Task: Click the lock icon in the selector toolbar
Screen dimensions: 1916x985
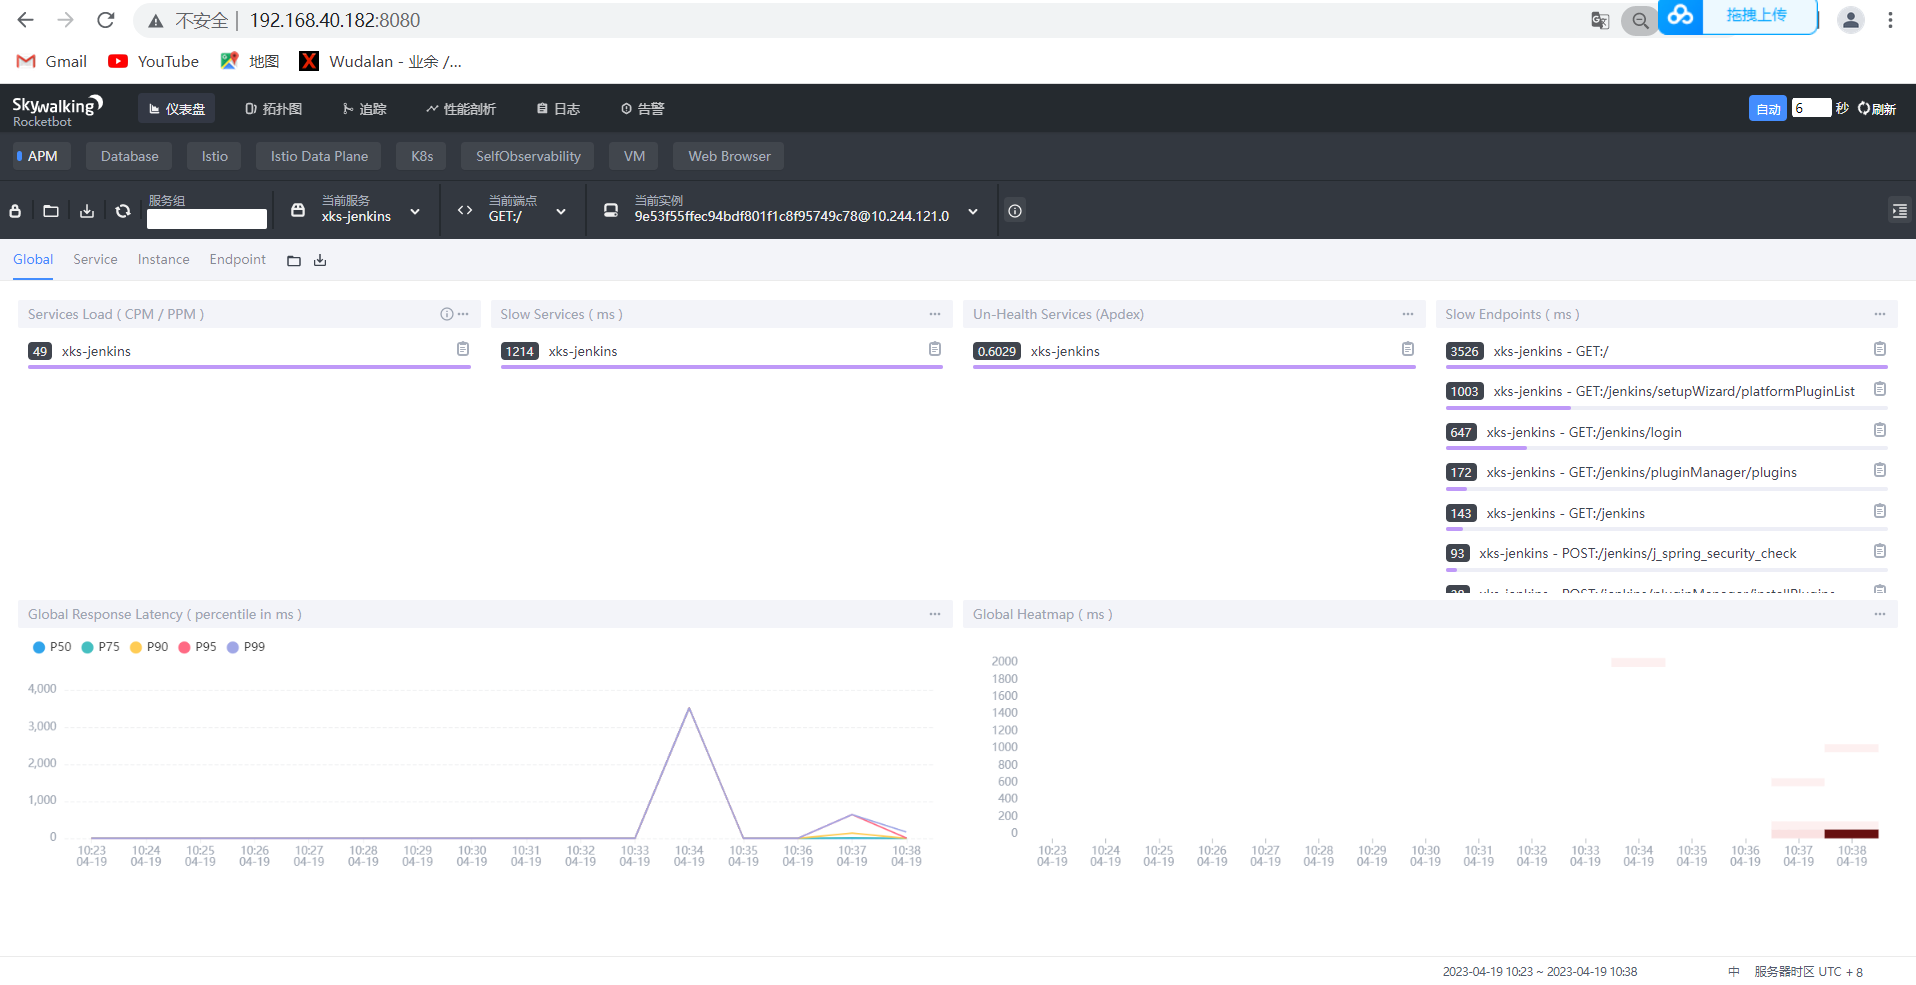Action: point(15,211)
